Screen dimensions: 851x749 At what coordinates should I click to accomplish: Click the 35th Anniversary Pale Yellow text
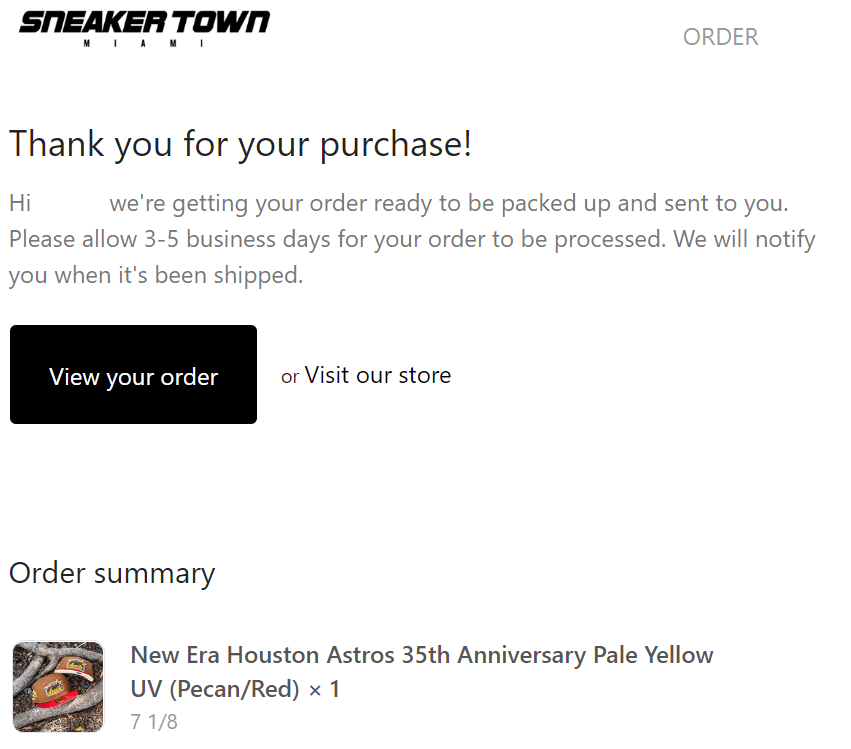pyautogui.click(x=557, y=655)
